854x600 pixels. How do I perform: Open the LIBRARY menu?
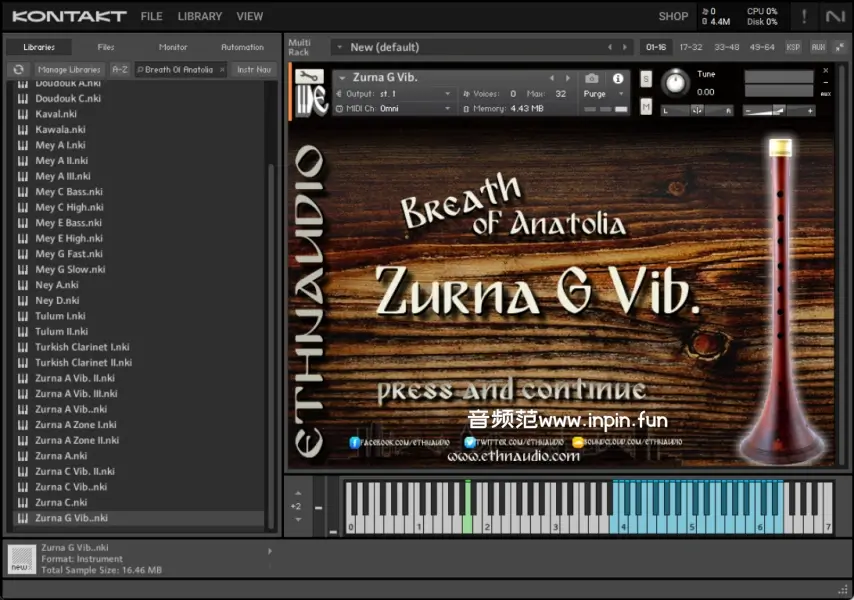(x=200, y=16)
